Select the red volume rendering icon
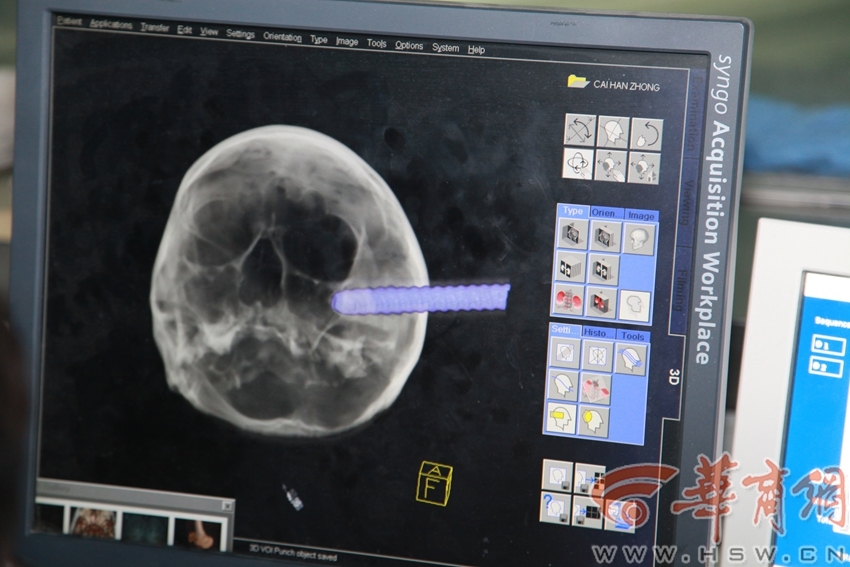 [x=569, y=299]
